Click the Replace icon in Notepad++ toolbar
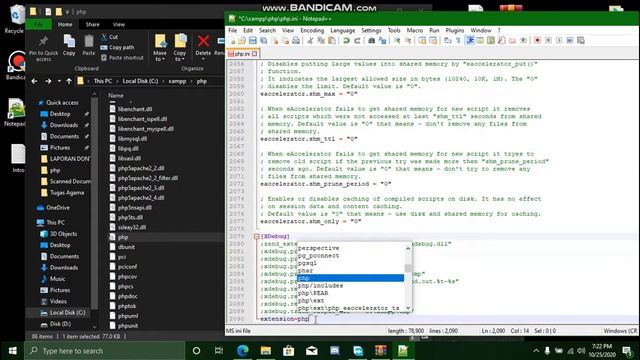 (382, 40)
